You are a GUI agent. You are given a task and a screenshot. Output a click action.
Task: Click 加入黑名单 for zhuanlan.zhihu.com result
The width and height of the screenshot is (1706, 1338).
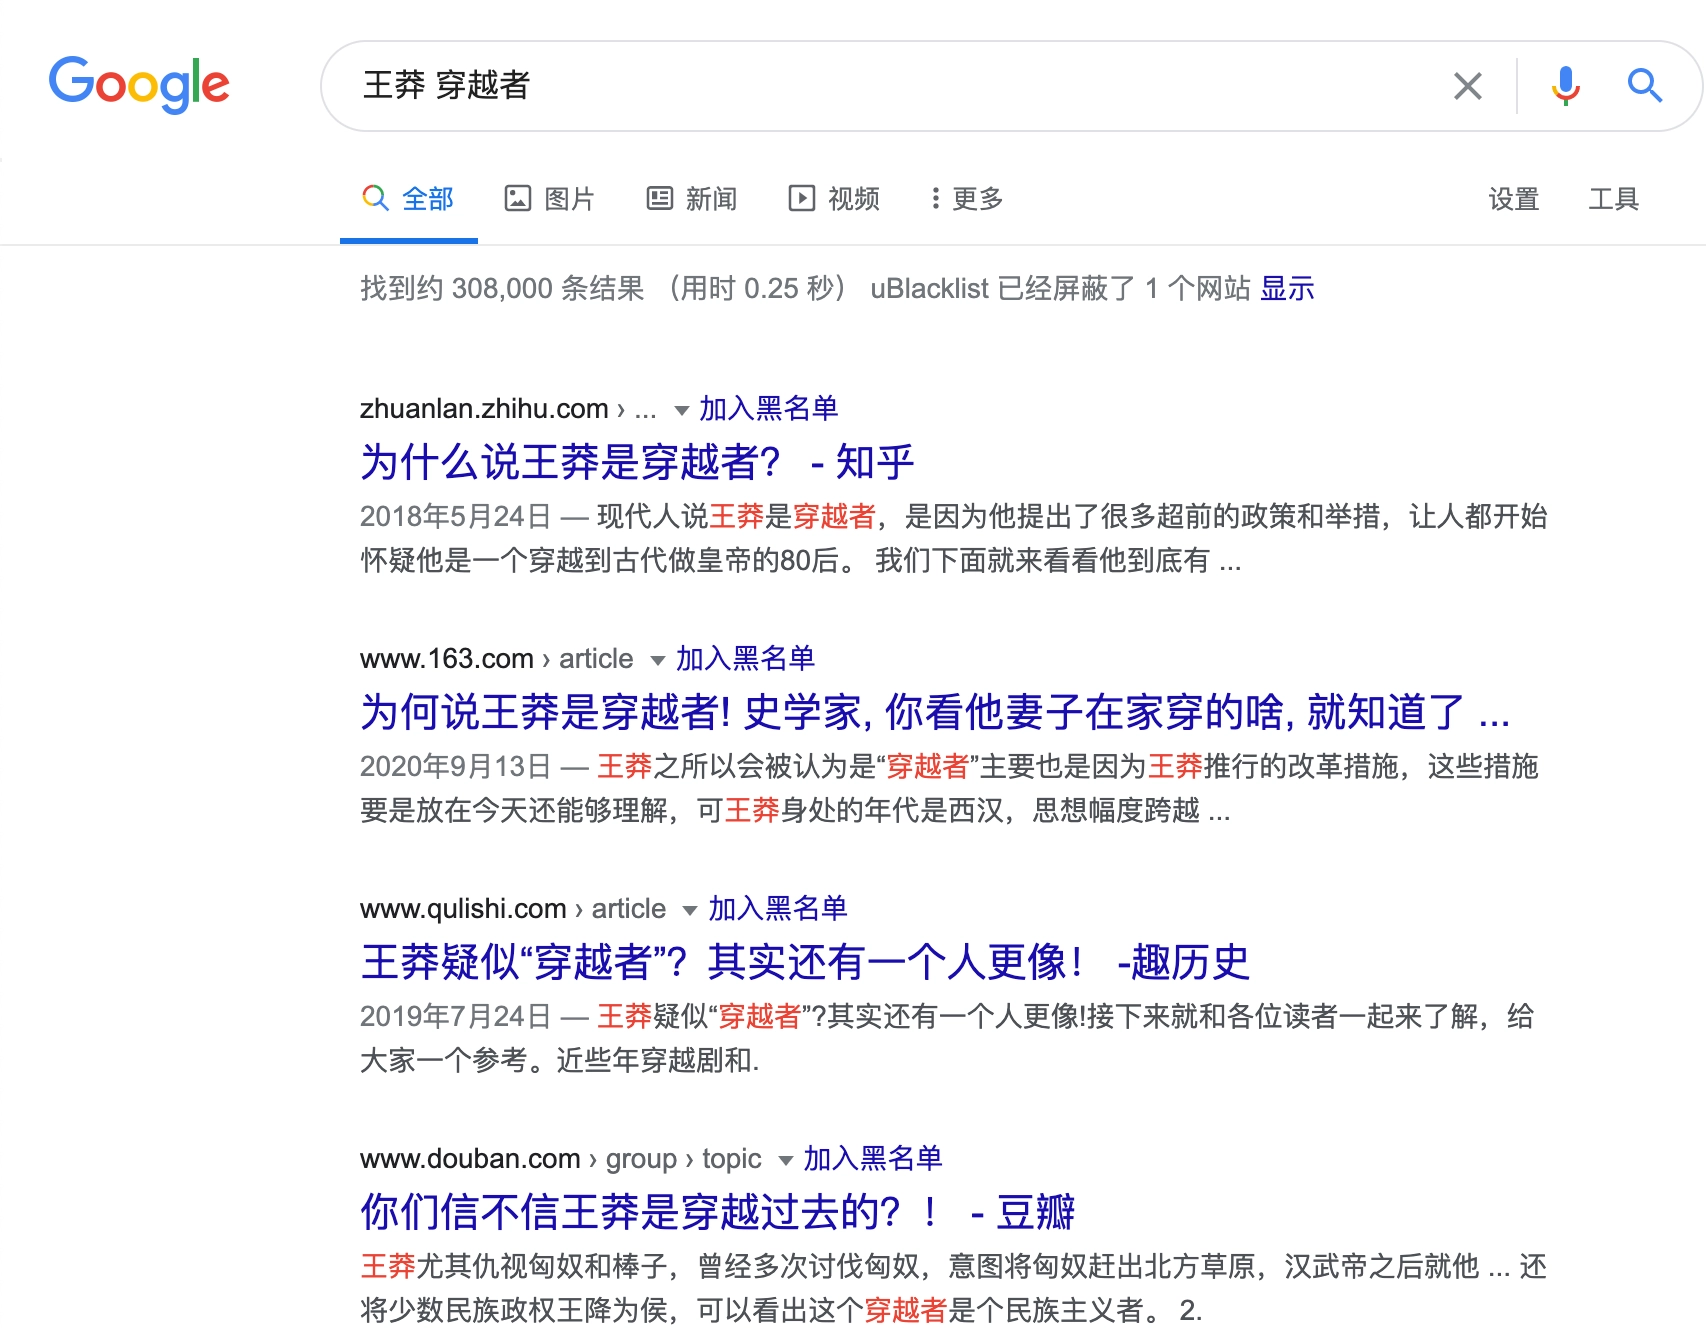(768, 408)
